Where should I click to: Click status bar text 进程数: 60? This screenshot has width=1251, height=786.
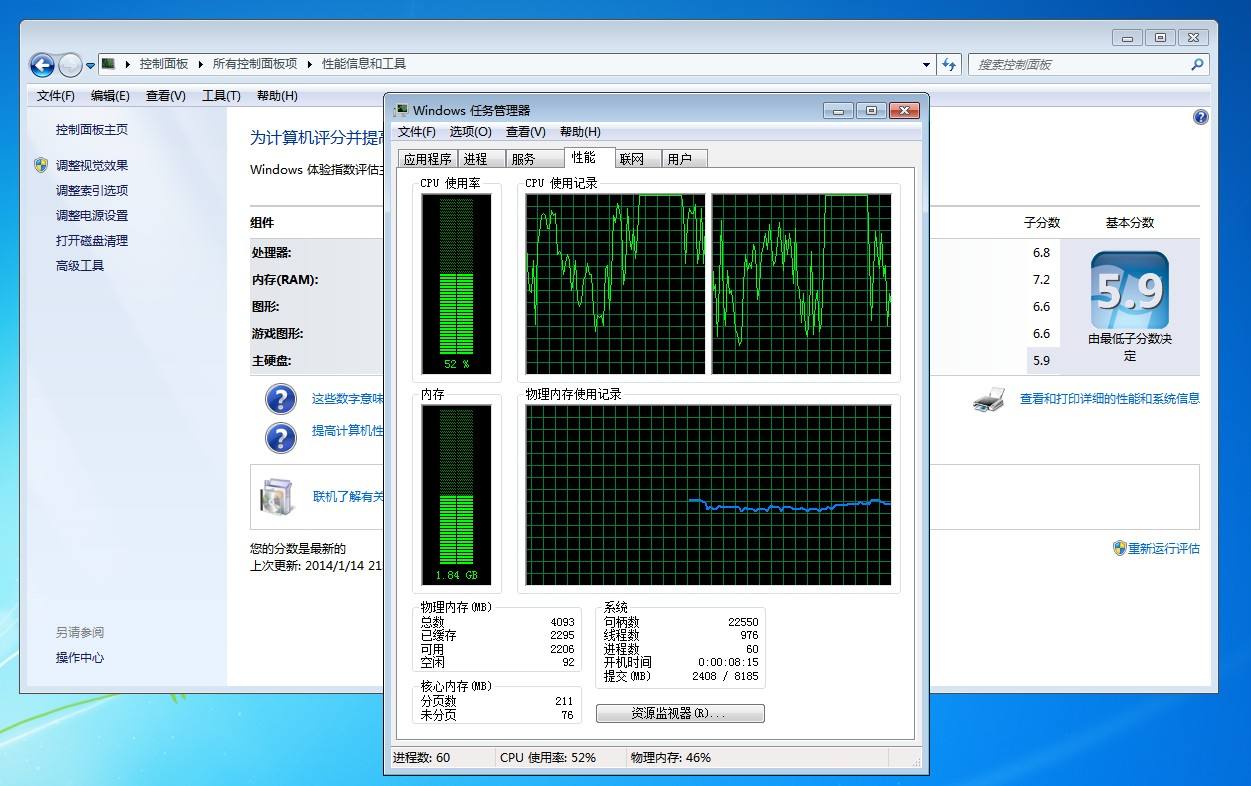click(x=422, y=758)
